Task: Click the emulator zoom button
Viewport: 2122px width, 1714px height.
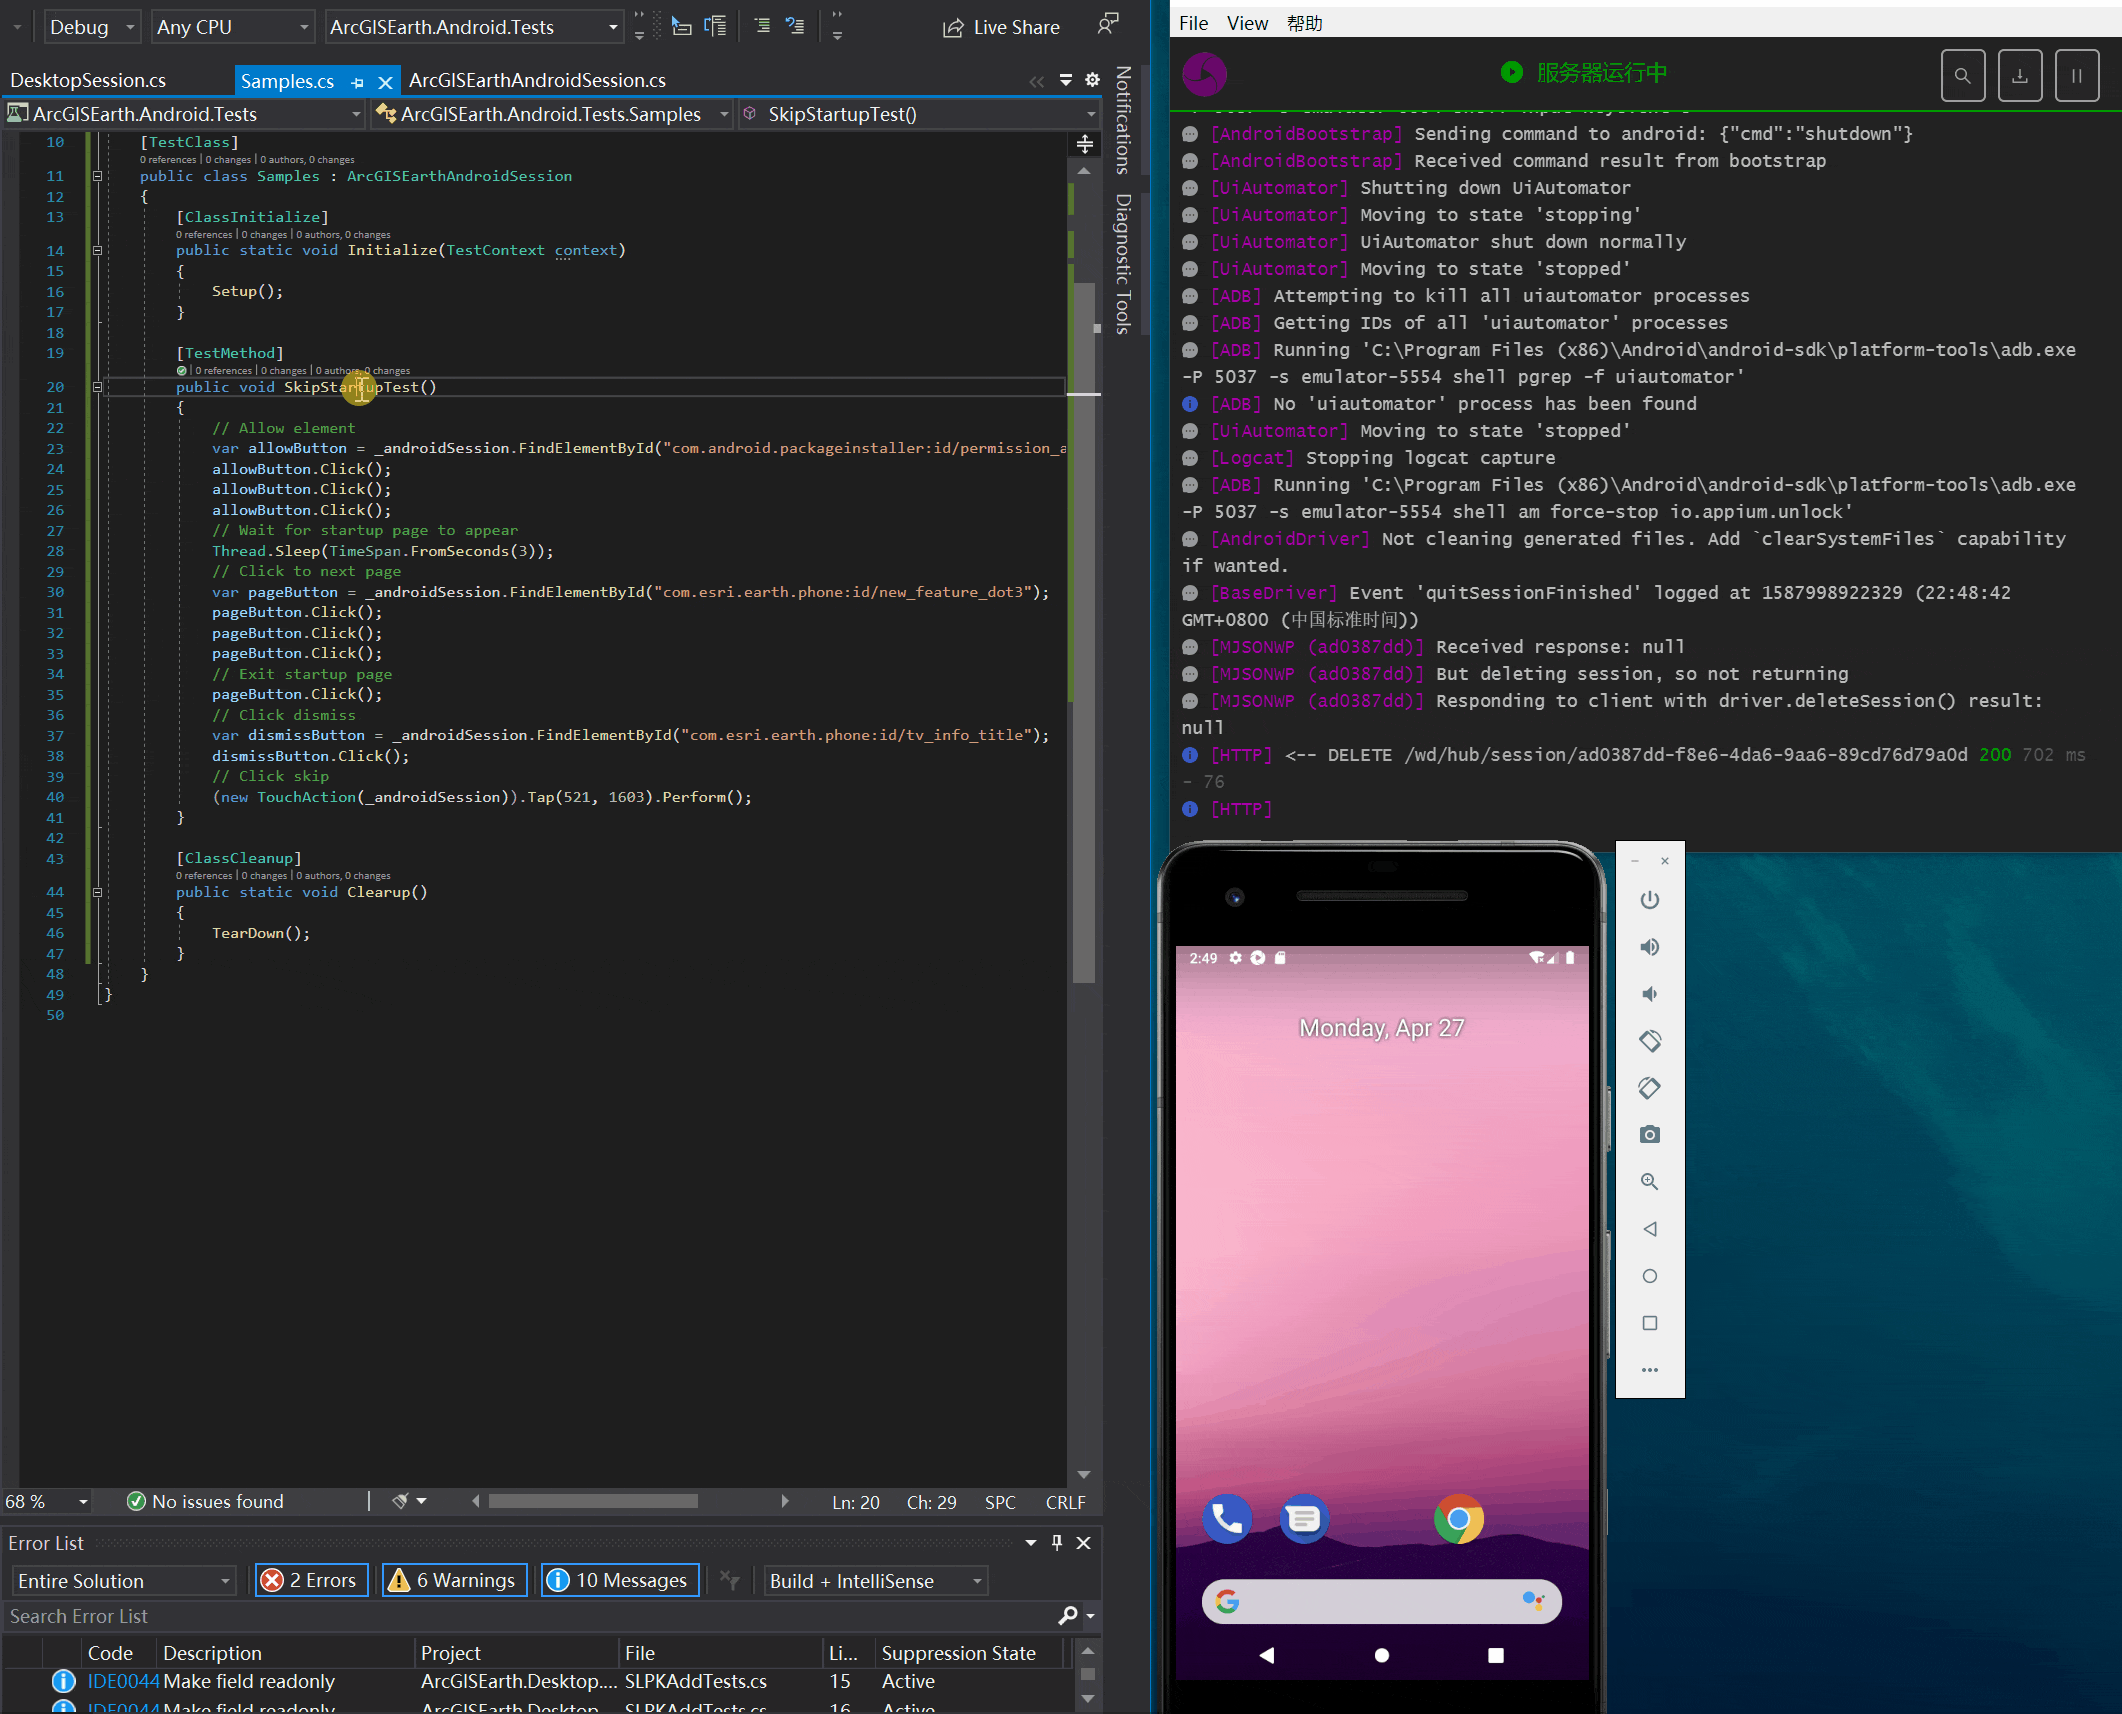Action: pyautogui.click(x=1650, y=1182)
